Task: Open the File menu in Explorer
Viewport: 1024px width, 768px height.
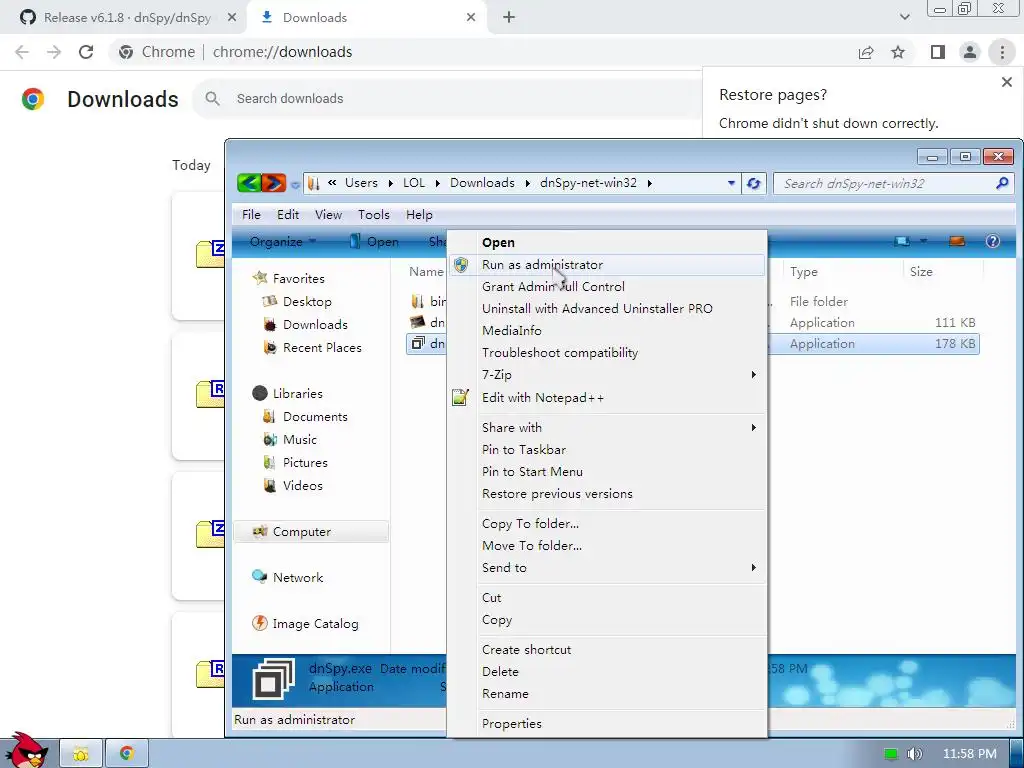Action: tap(251, 215)
